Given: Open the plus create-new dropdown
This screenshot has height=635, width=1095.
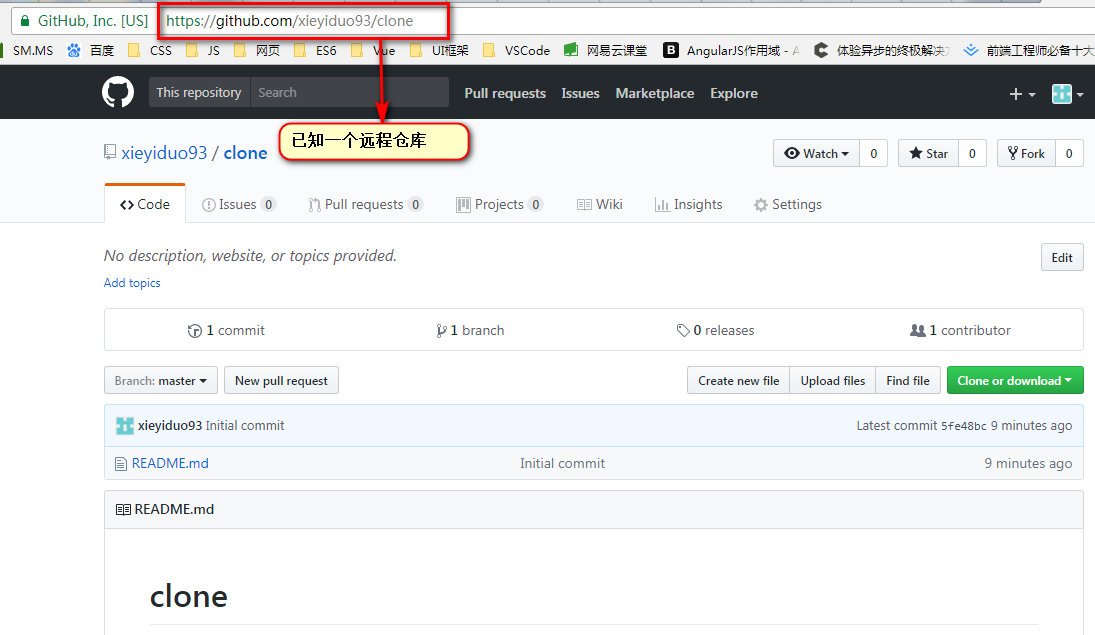Looking at the screenshot, I should pos(1022,94).
